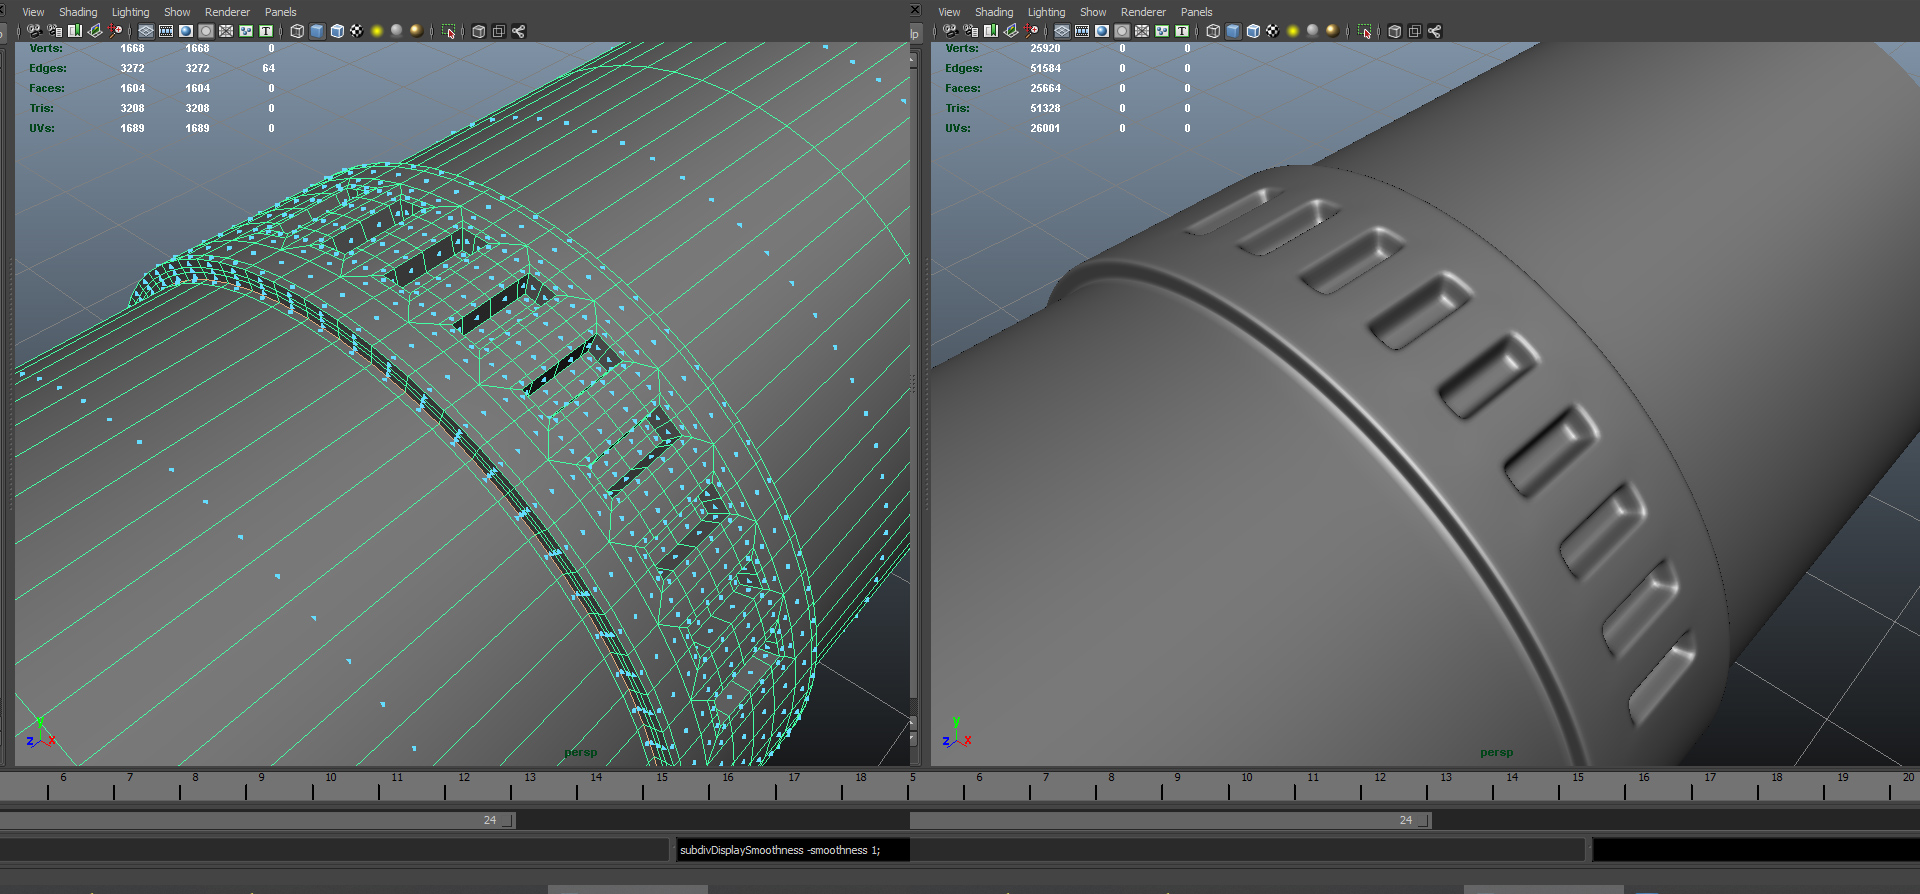Image resolution: width=1920 pixels, height=894 pixels.
Task: Click the X close button above viewports
Action: (x=915, y=10)
